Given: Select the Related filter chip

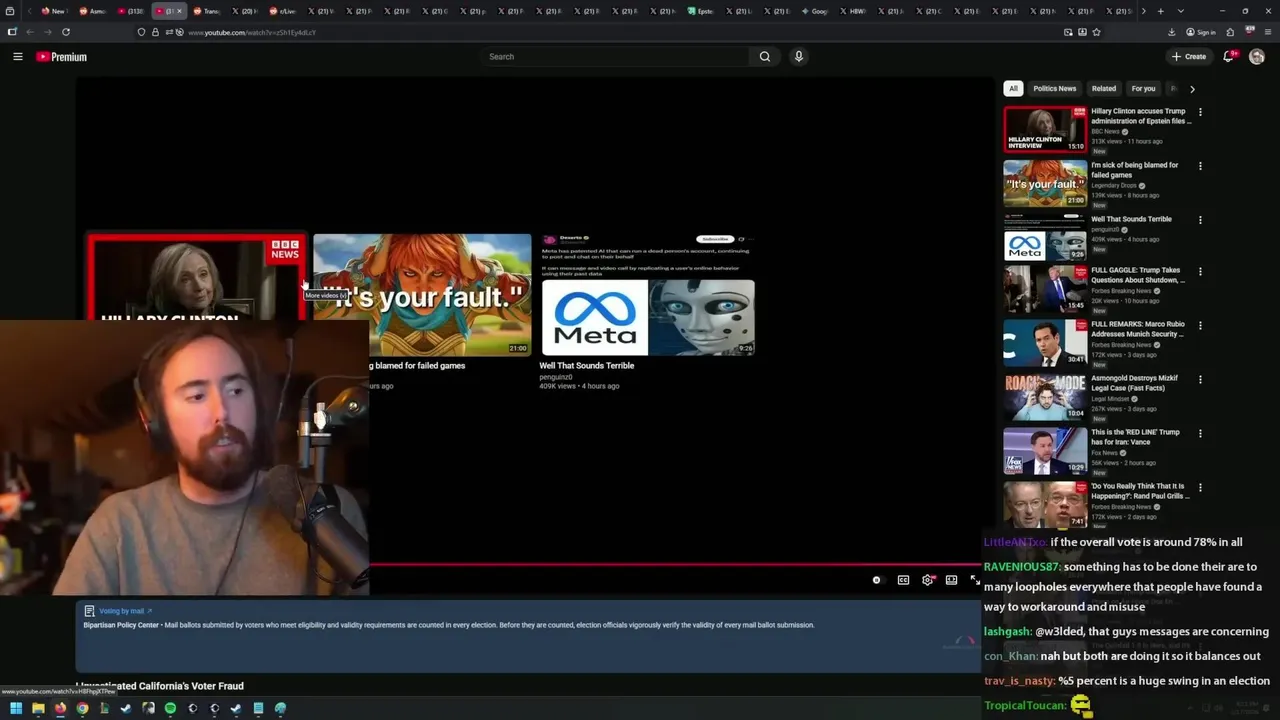Looking at the screenshot, I should [x=1104, y=88].
